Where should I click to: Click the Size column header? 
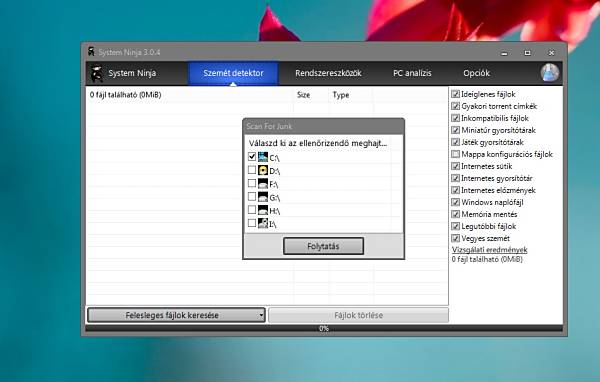tap(311, 95)
